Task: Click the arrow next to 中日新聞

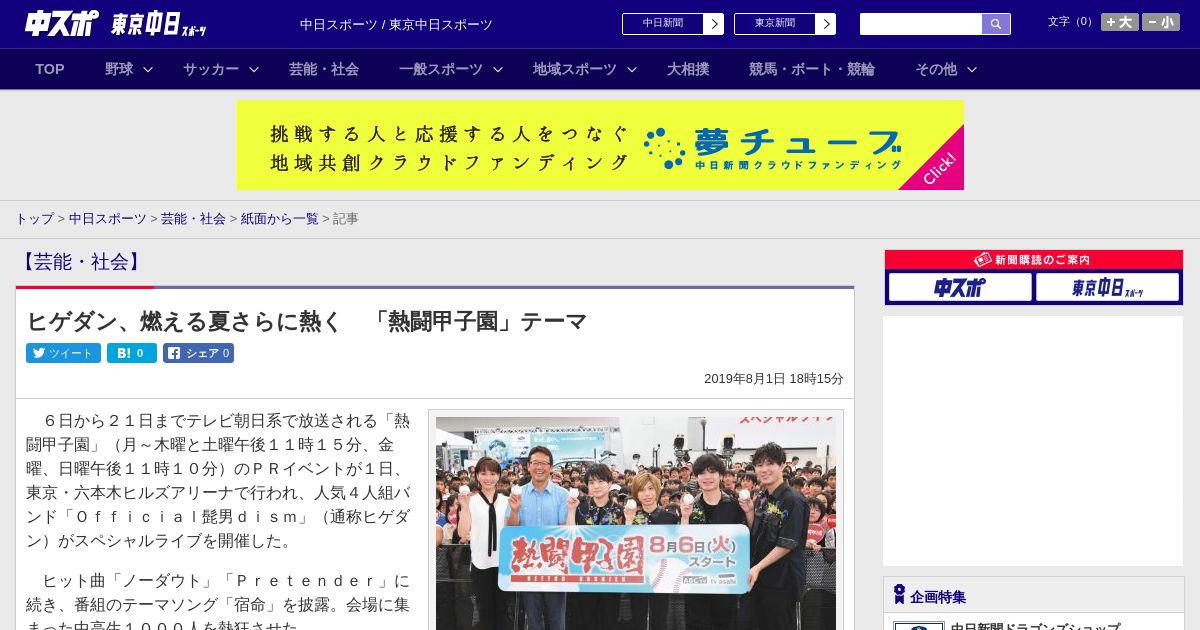Action: click(x=714, y=24)
